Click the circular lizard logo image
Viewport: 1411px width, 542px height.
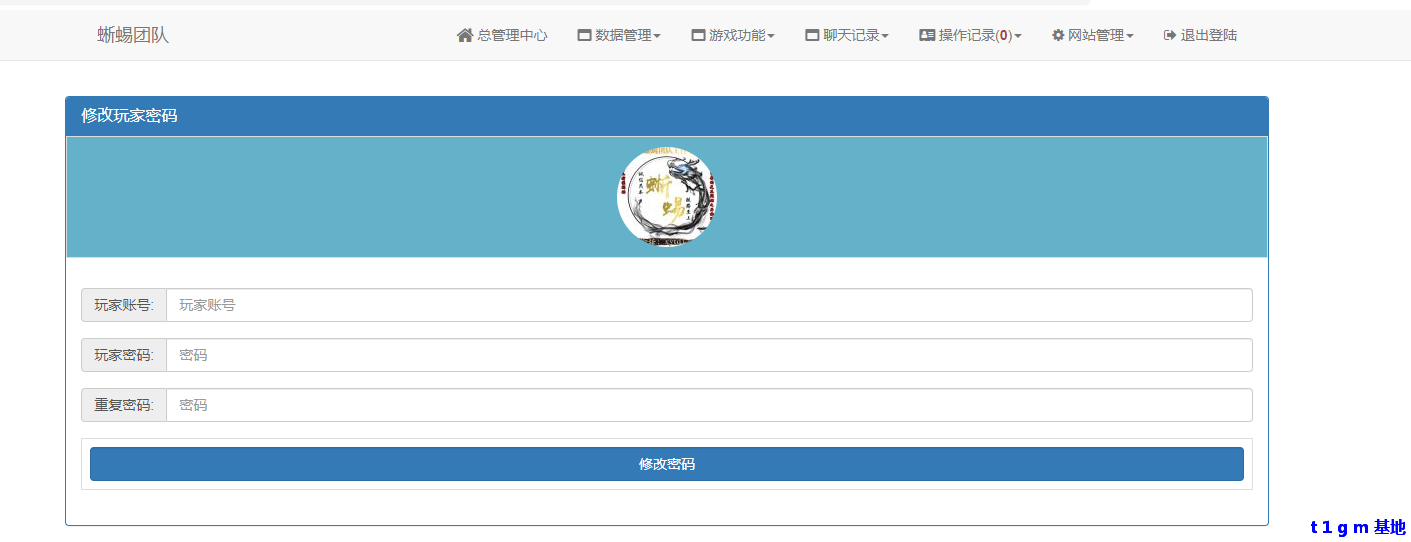667,197
